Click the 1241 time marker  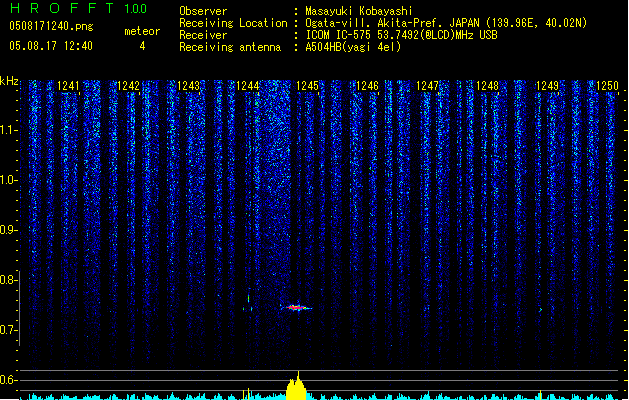coord(68,86)
